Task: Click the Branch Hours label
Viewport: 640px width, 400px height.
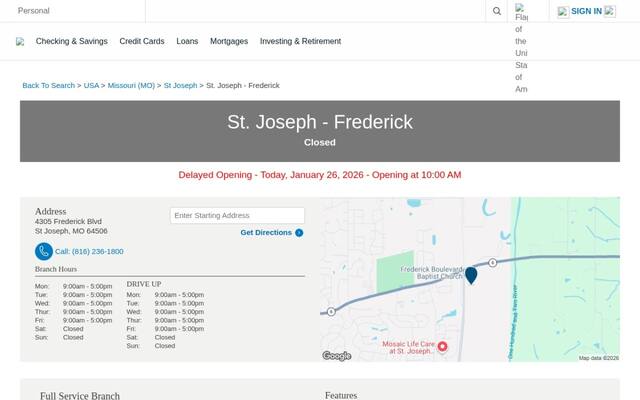Action: click(x=56, y=269)
